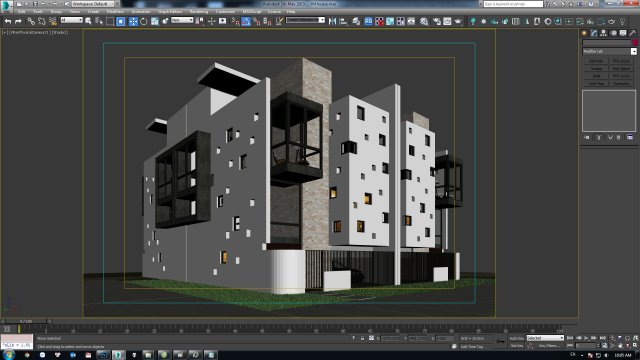Activate the Select and Rotate tool

click(x=144, y=21)
